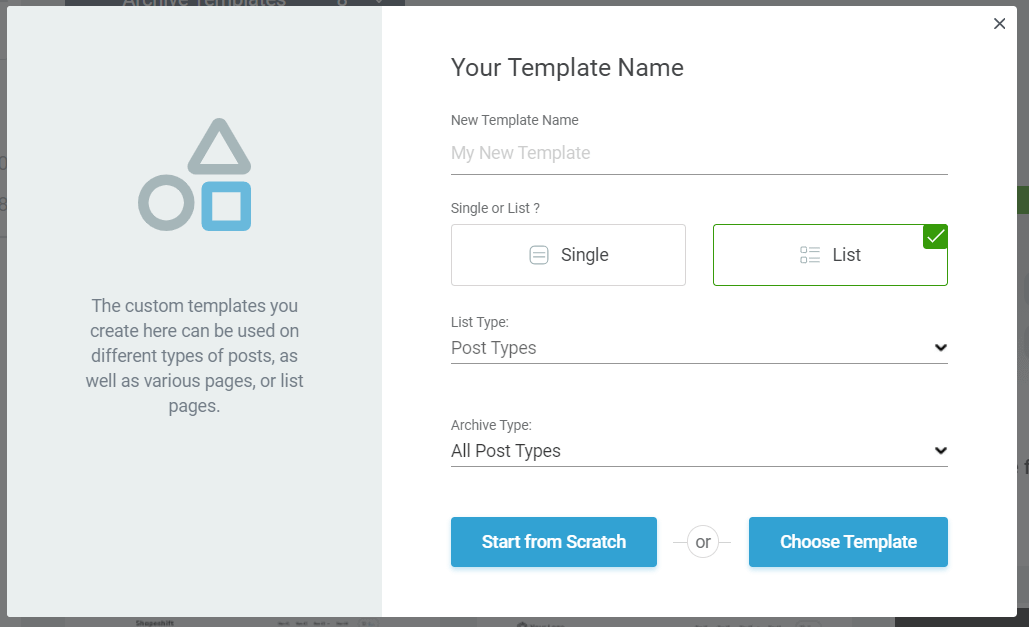This screenshot has height=627, width=1029.
Task: Open the Post Types select field
Action: pyautogui.click(x=690, y=348)
